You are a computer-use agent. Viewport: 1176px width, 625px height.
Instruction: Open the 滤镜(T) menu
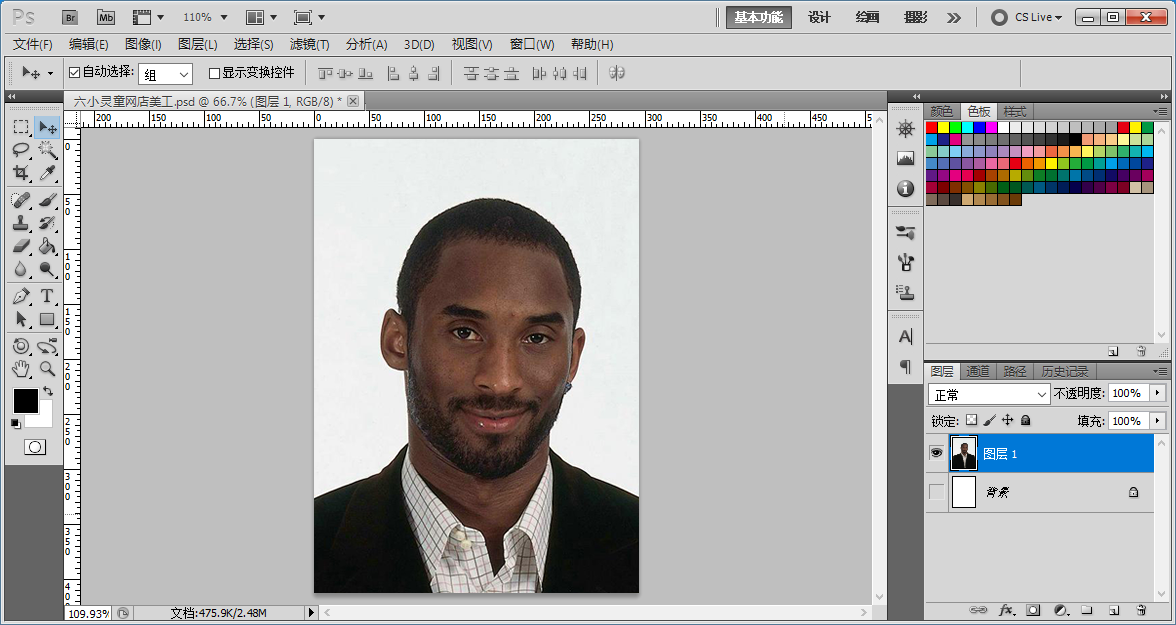[x=309, y=44]
